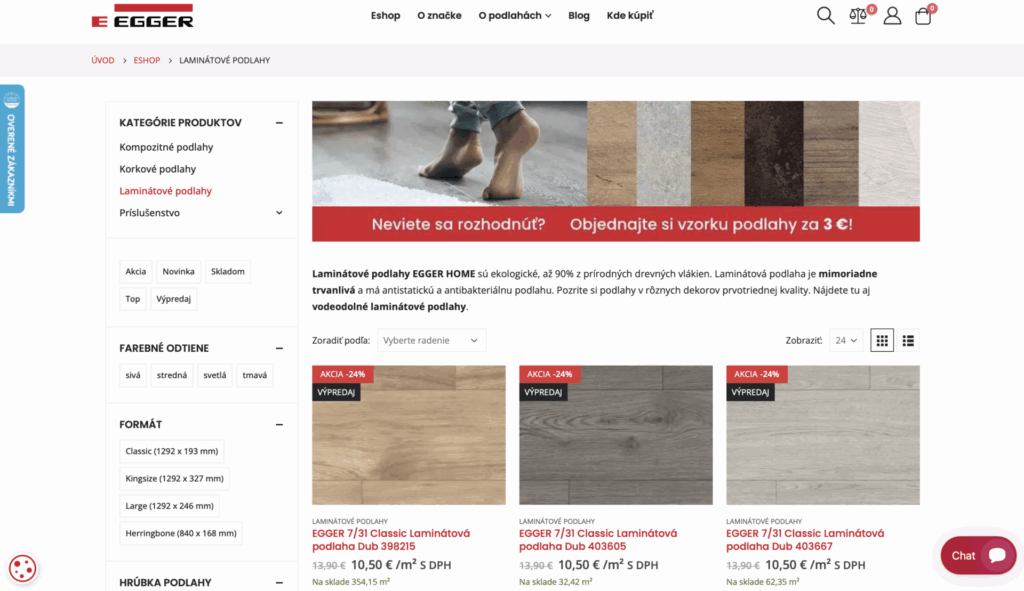Image resolution: width=1024 pixels, height=591 pixels.
Task: Click 'Na sklade 32,42 m²' stock text
Action: (x=556, y=582)
